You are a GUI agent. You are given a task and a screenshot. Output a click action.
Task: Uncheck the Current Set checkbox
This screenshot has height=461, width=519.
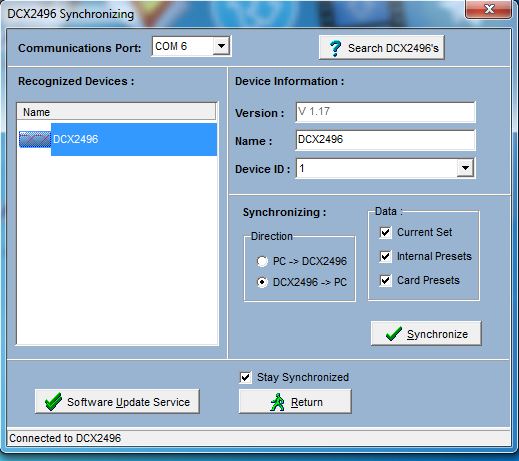386,232
